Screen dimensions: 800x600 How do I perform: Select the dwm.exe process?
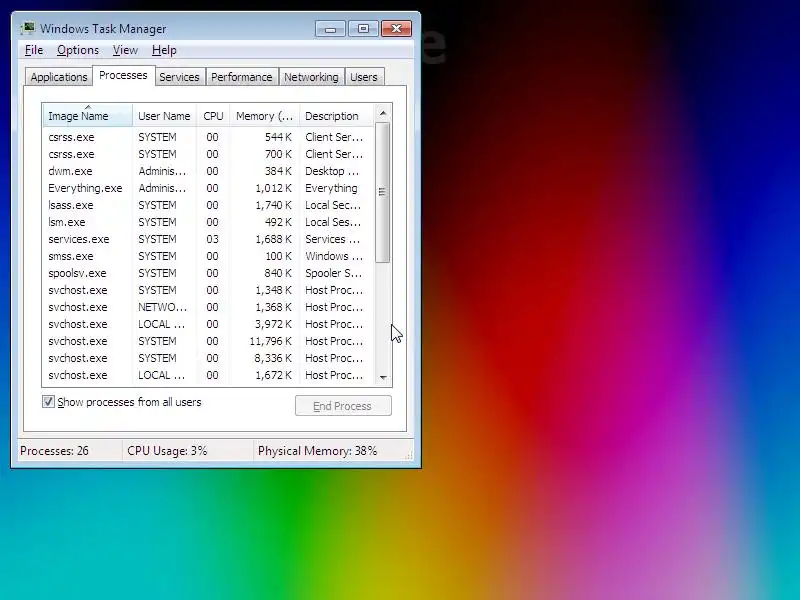pyautogui.click(x=208, y=171)
